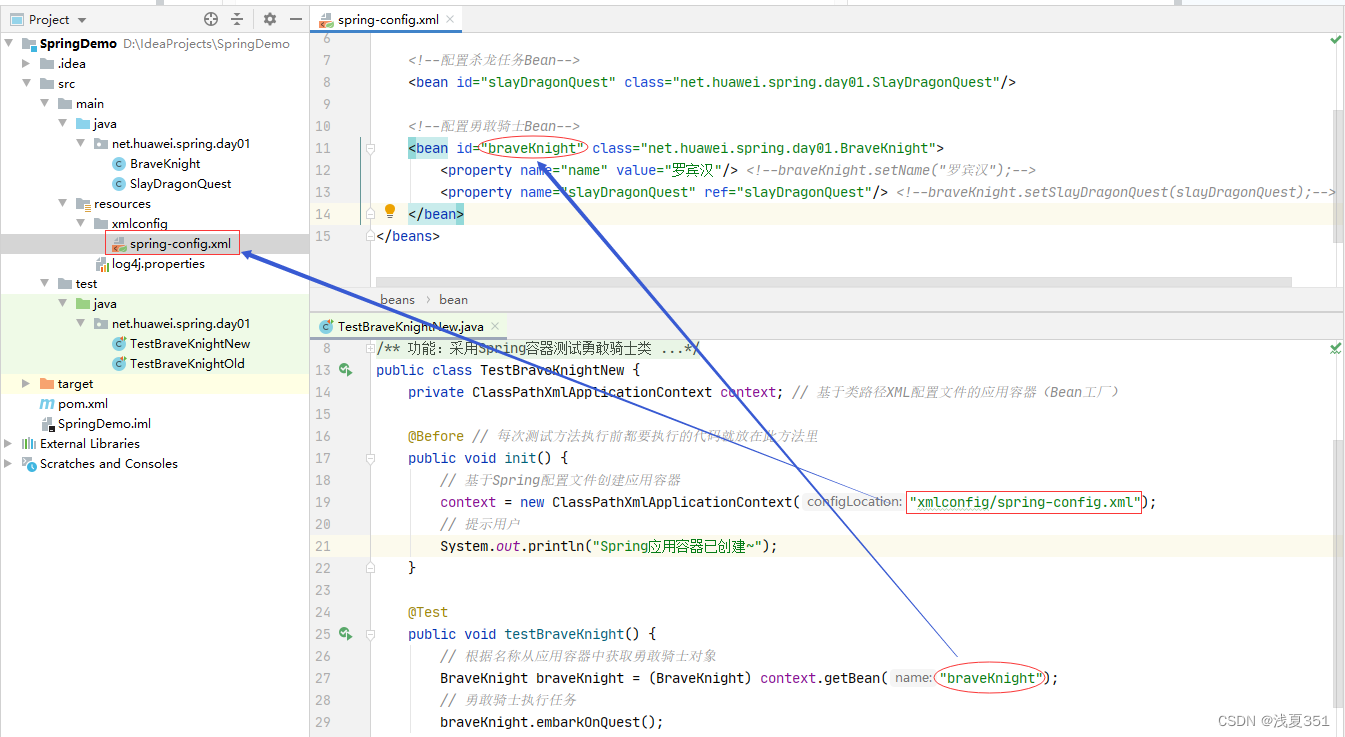
Task: Click the collapse all icon in Project panel
Action: [x=237, y=19]
